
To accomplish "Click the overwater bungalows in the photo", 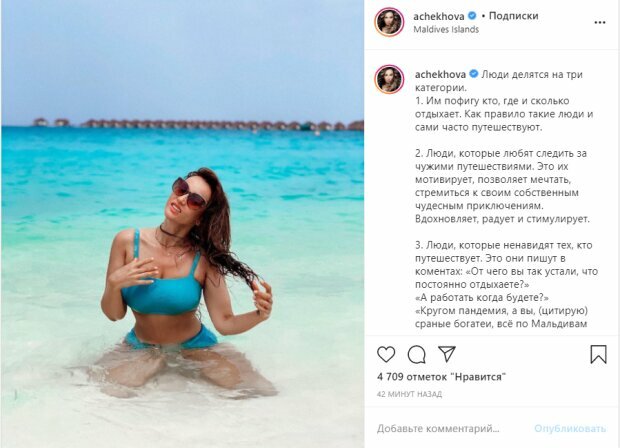I will point(198,124).
